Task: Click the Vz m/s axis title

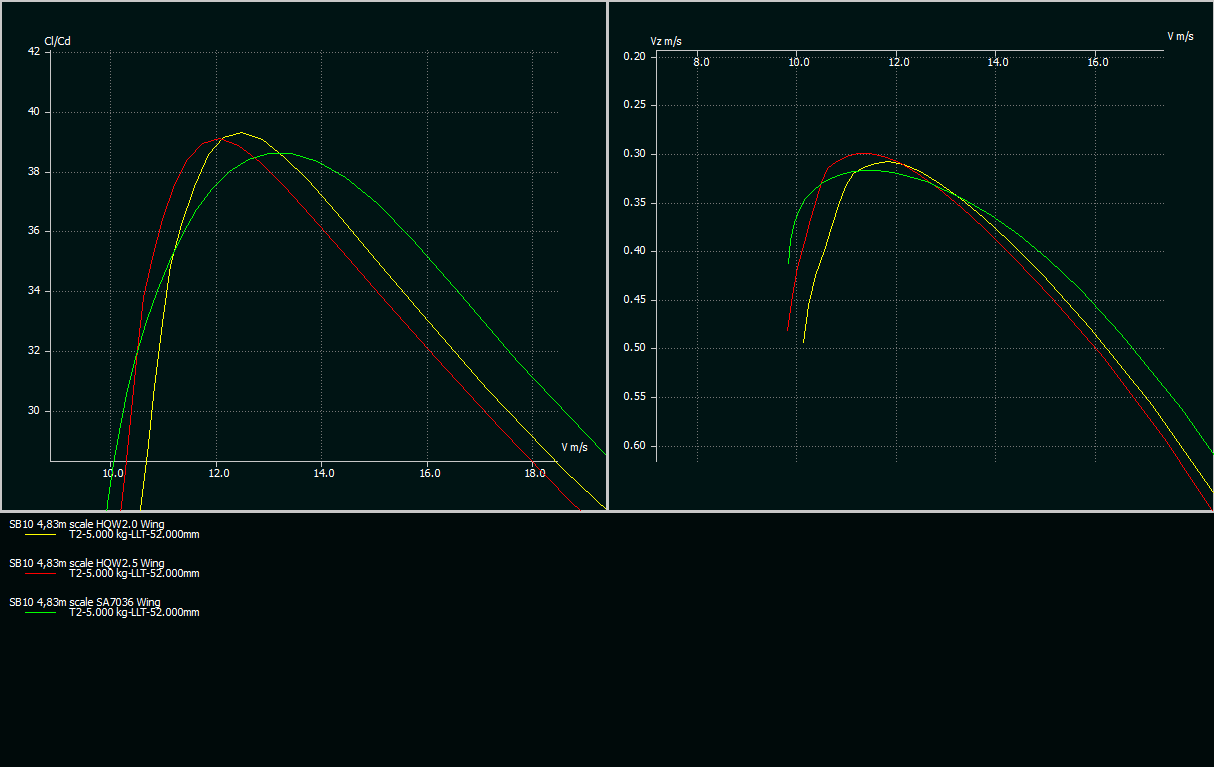Action: pos(666,41)
